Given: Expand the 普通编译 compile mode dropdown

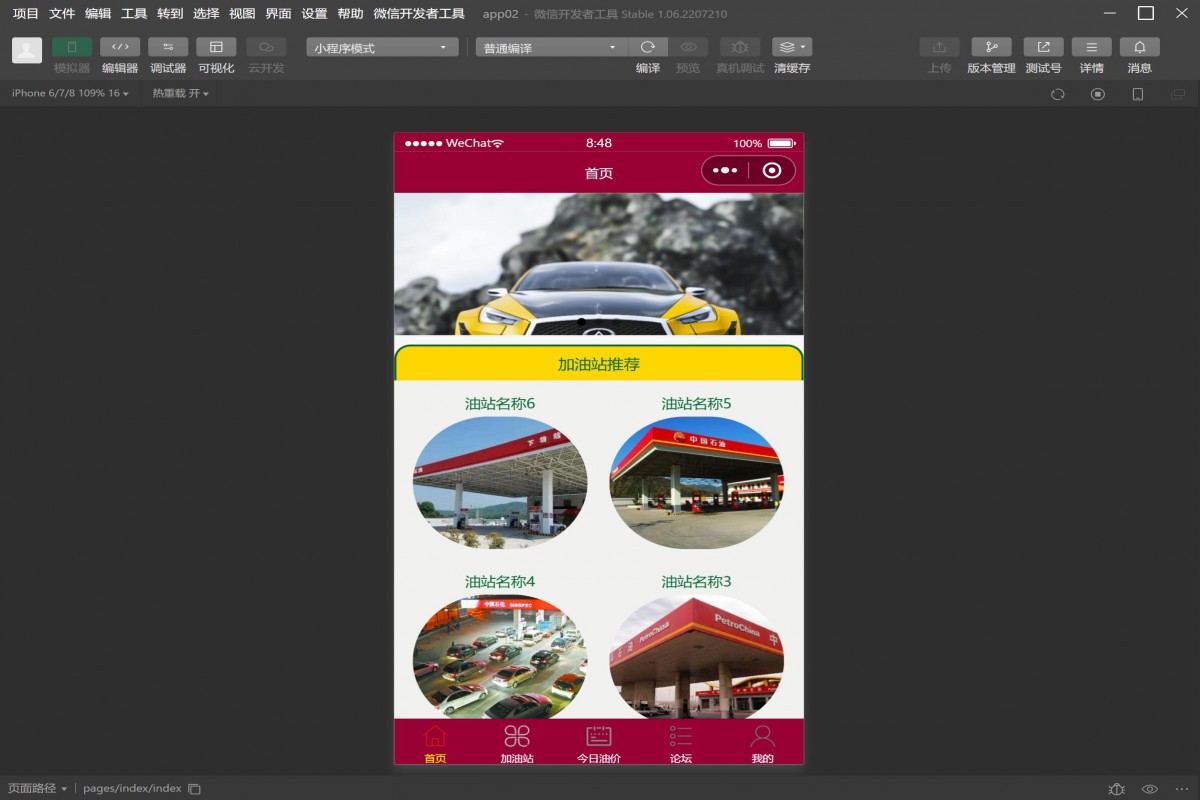Looking at the screenshot, I should click(x=551, y=47).
